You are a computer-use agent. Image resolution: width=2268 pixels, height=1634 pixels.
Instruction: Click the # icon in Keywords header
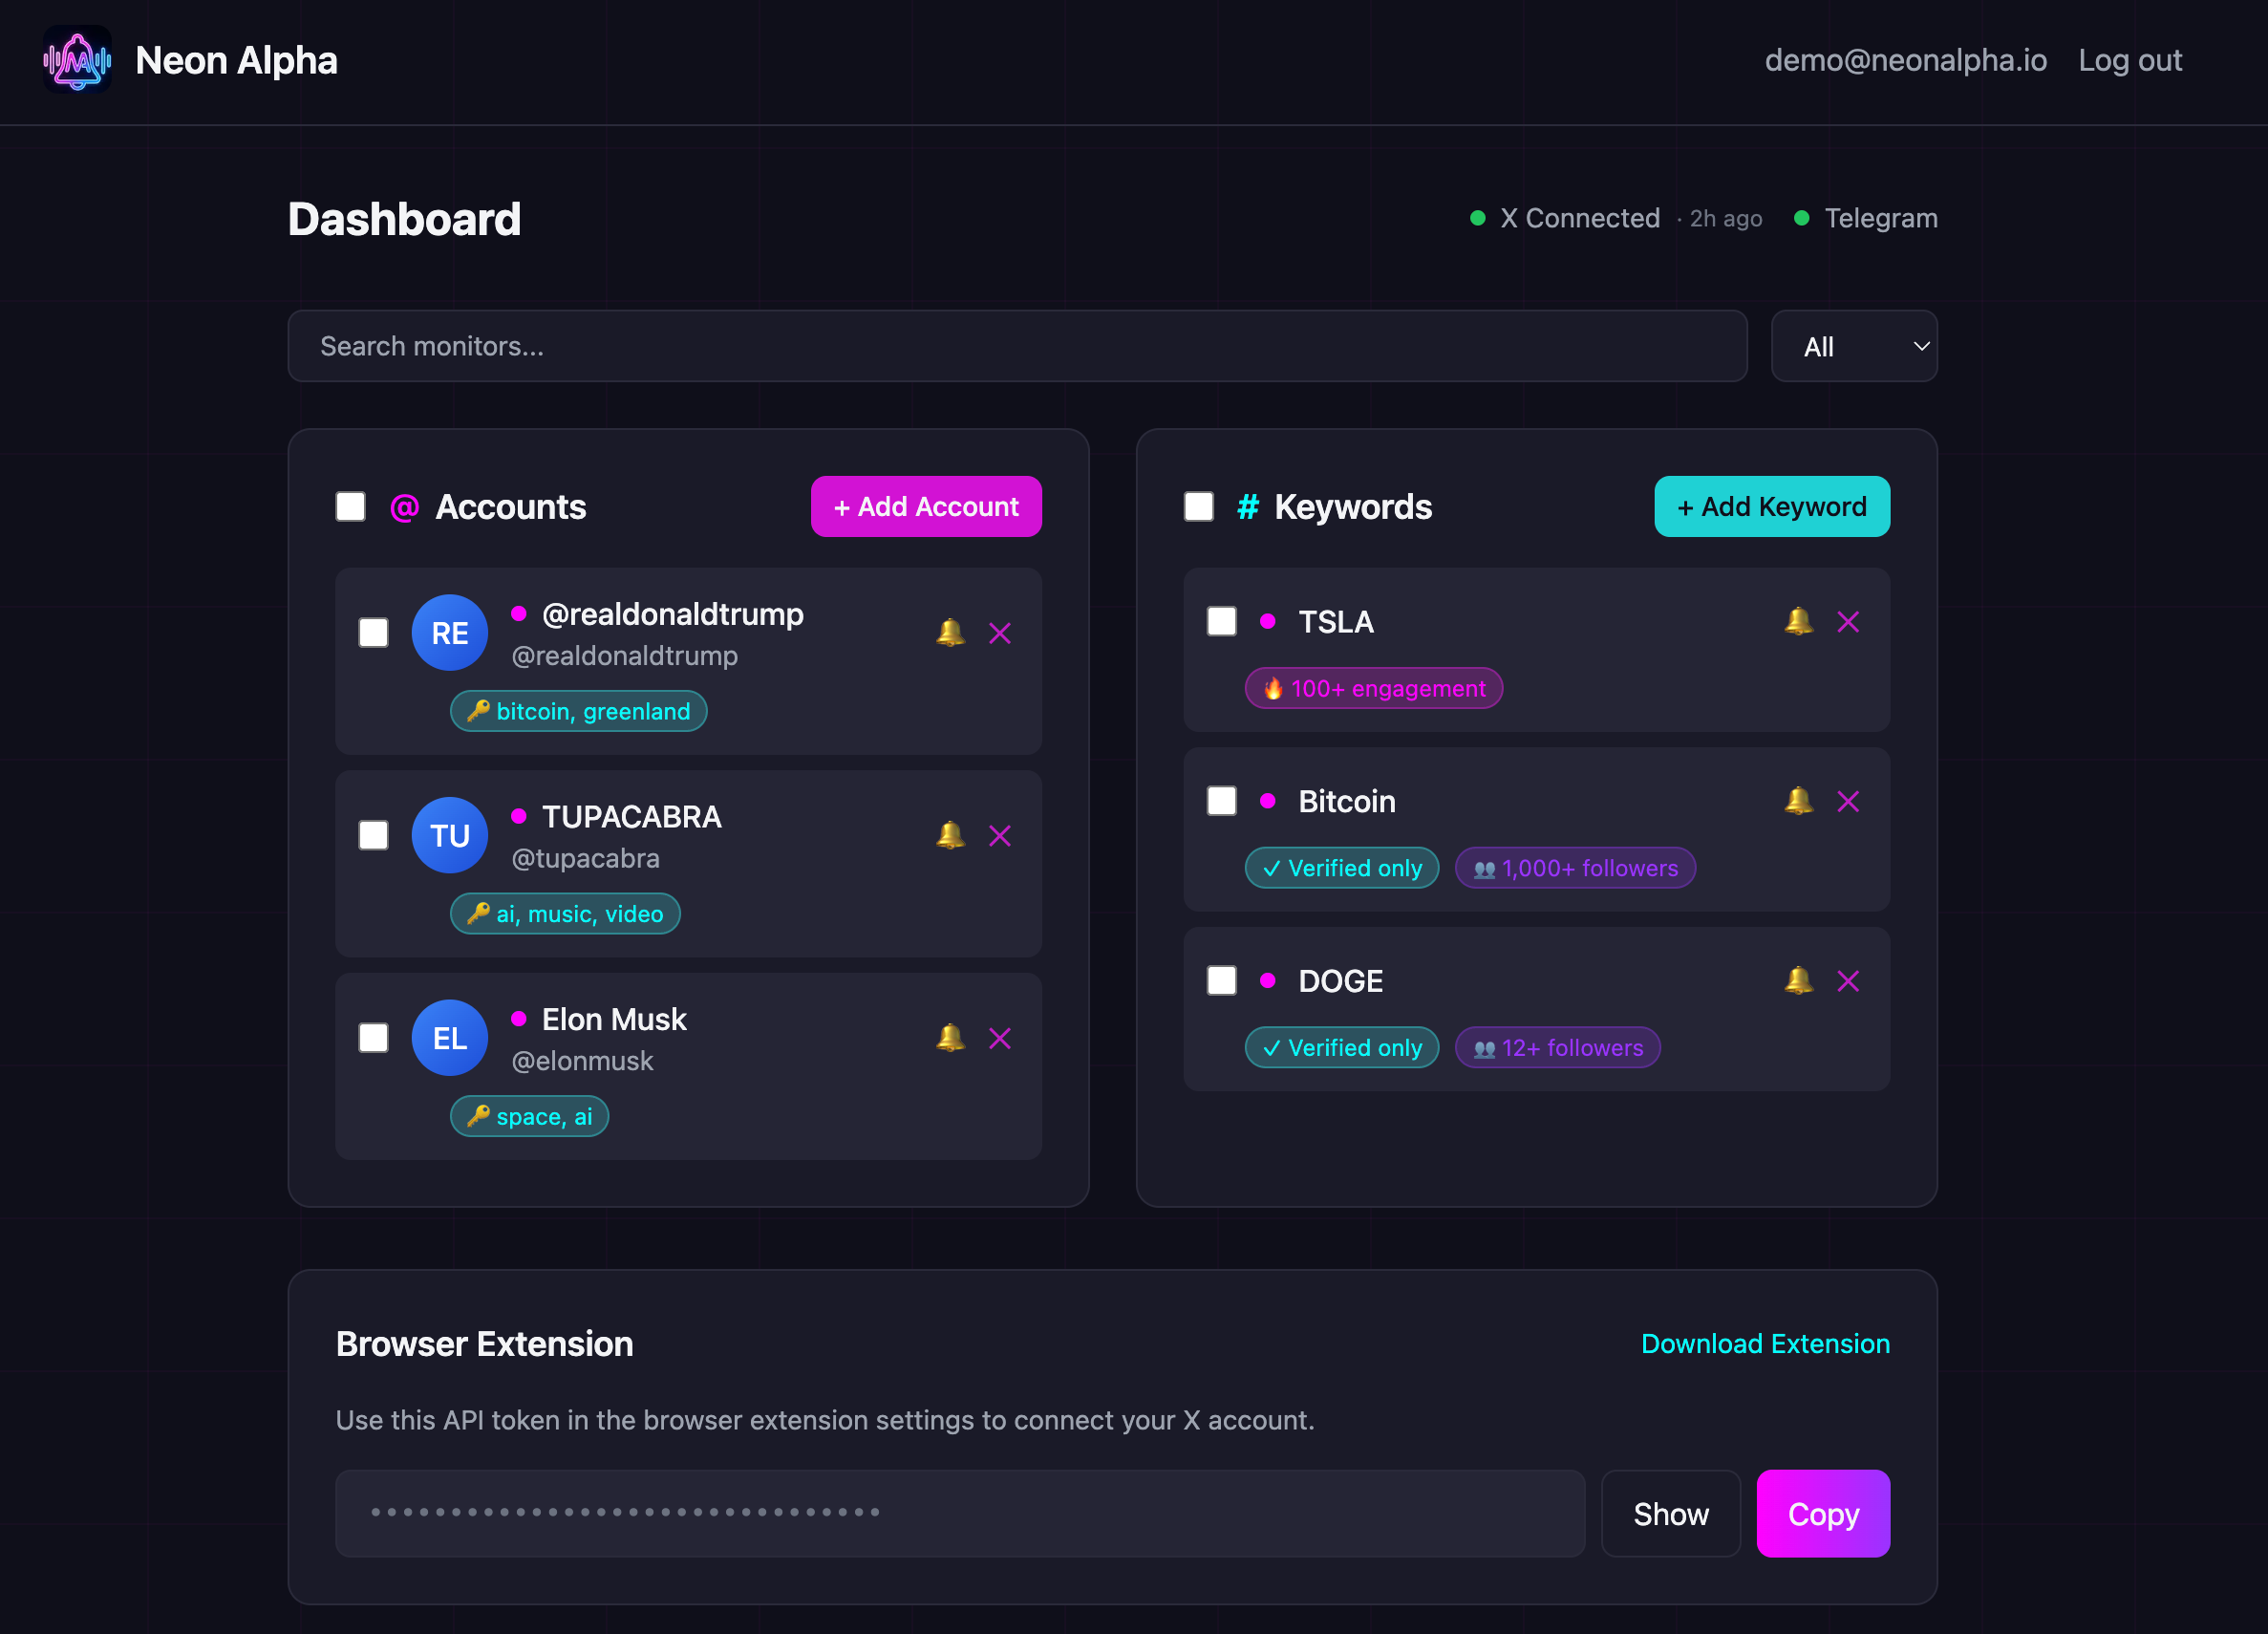[1246, 507]
